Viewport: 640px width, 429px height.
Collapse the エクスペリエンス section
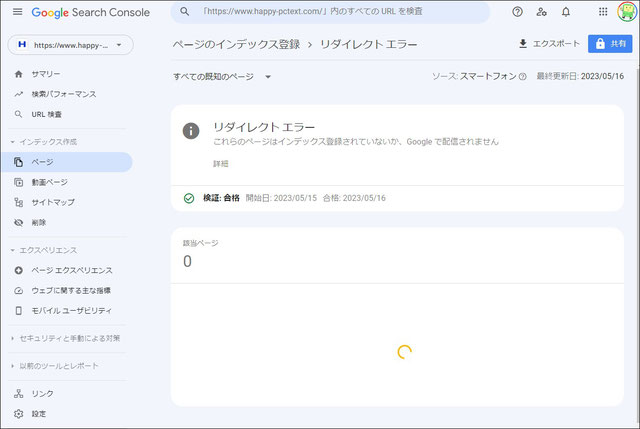click(44, 250)
